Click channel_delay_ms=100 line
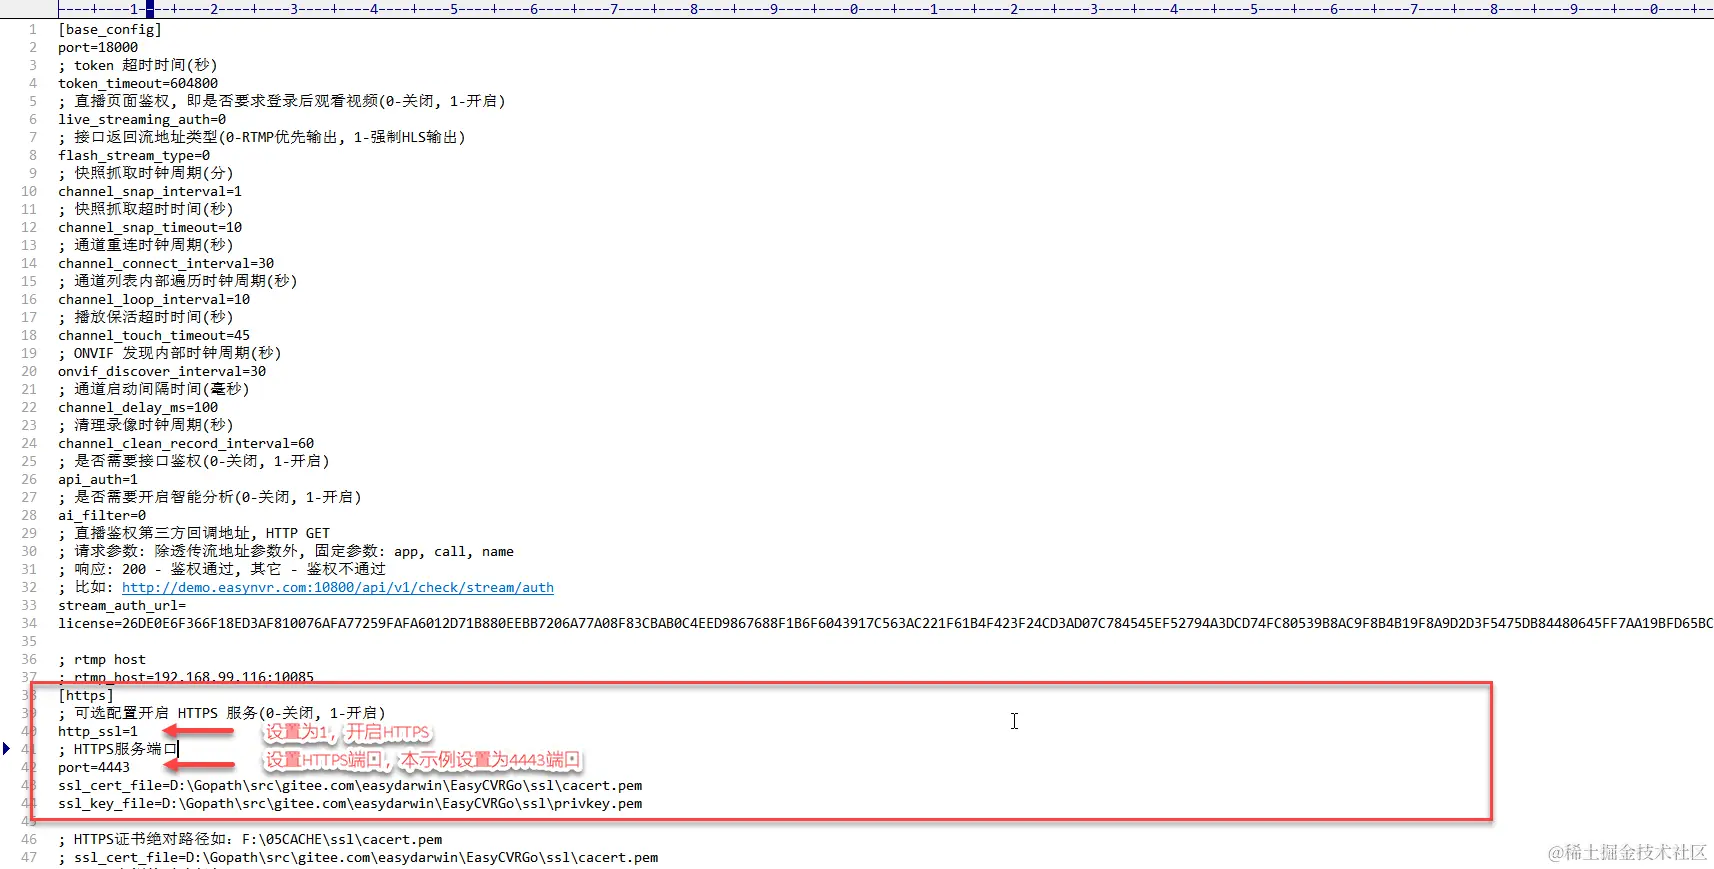The height and width of the screenshot is (869, 1714). coord(138,408)
